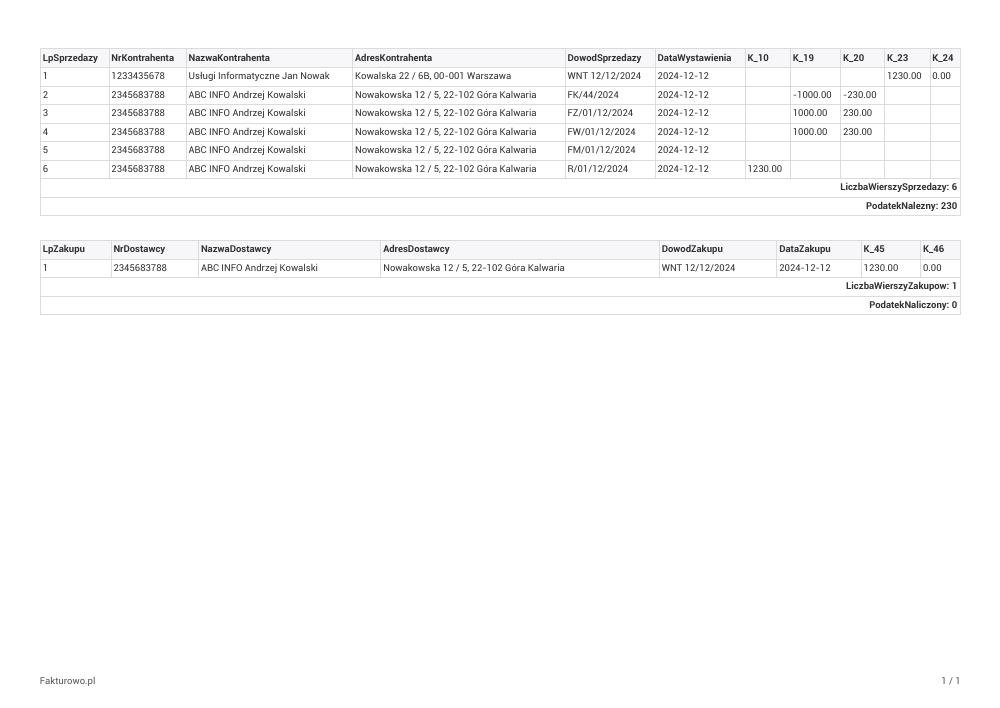The width and height of the screenshot is (1000, 708).
Task: Click the PodatekNaliczony: 0 summary
Action: tap(913, 306)
